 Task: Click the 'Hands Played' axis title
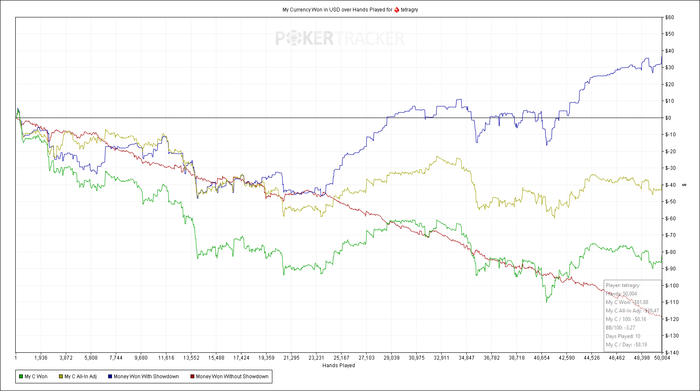click(338, 366)
